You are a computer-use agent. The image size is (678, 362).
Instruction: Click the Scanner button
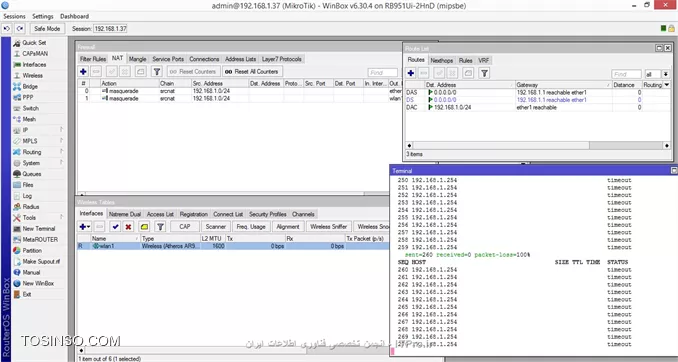[216, 227]
